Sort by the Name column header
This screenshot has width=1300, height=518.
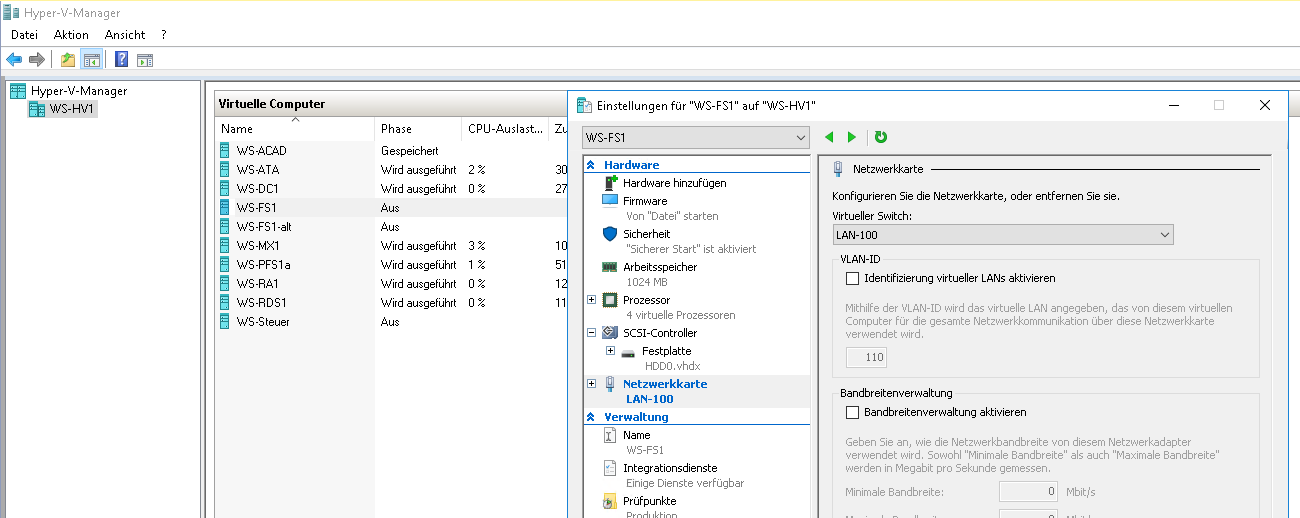click(x=295, y=129)
